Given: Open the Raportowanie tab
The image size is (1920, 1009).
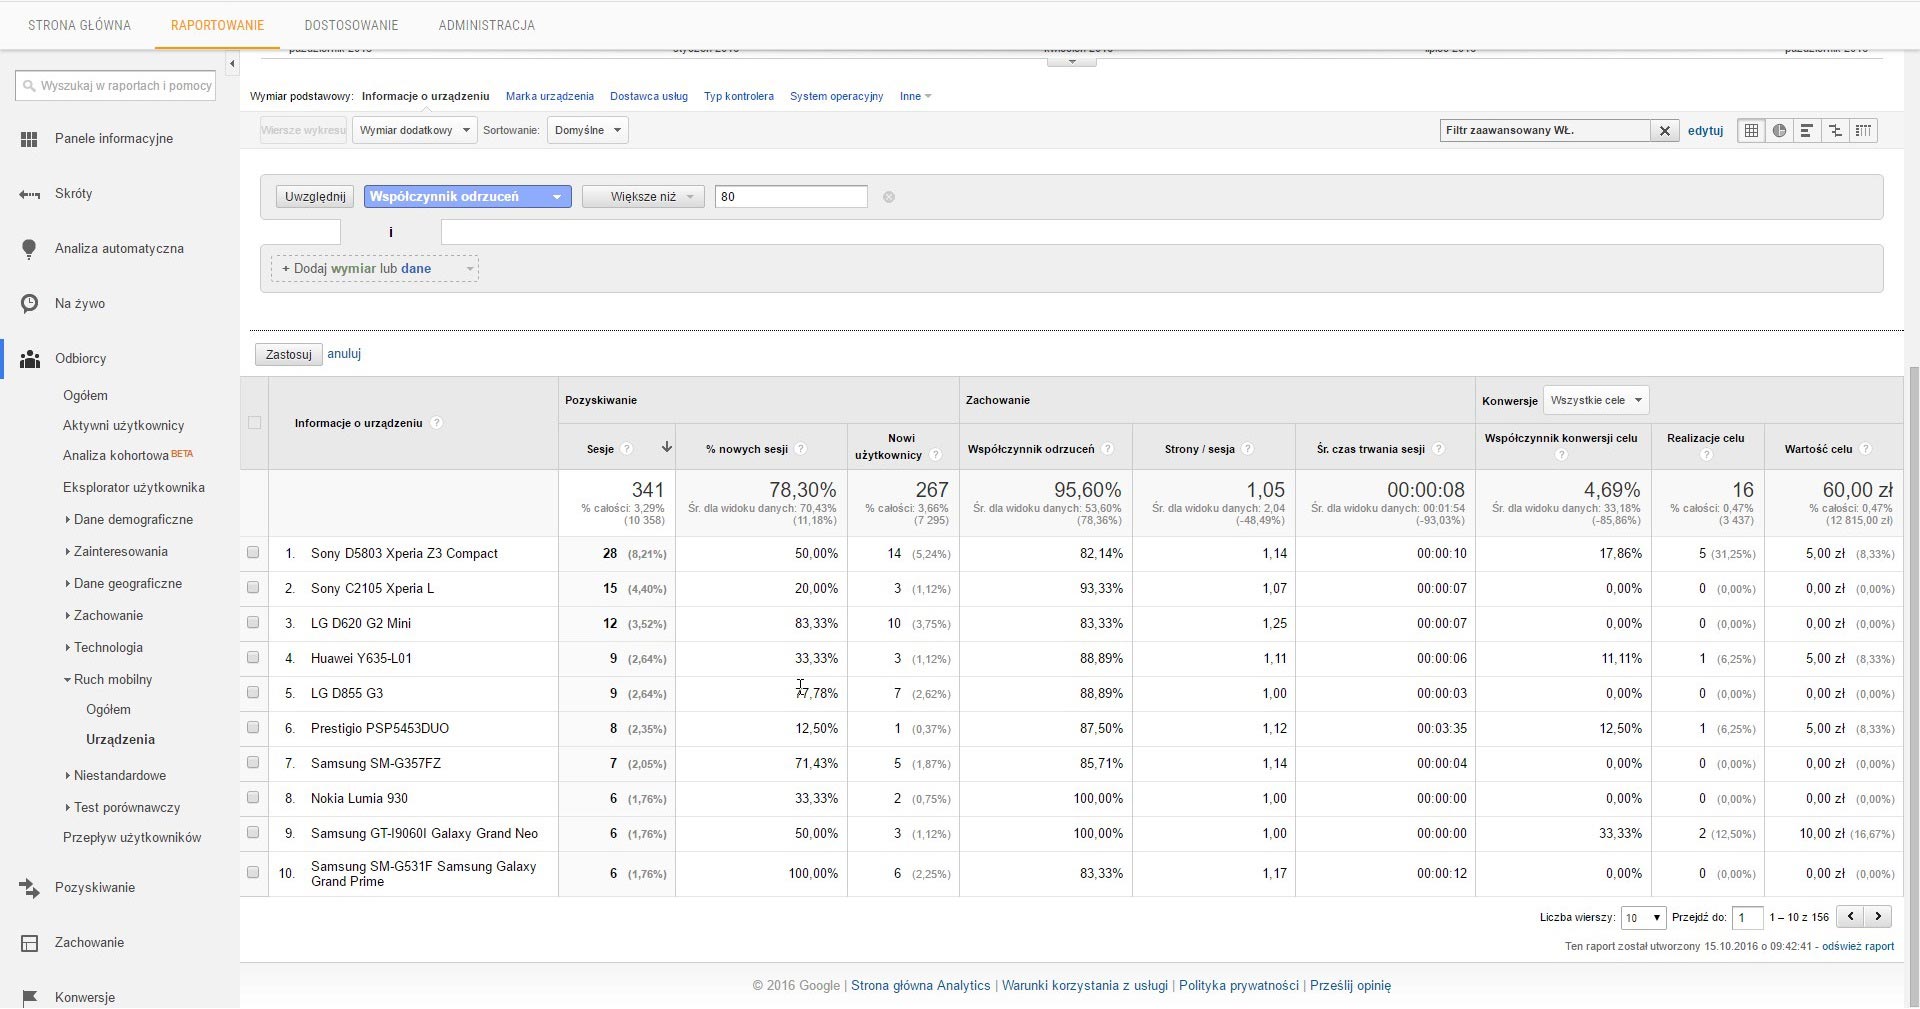Looking at the screenshot, I should [217, 25].
